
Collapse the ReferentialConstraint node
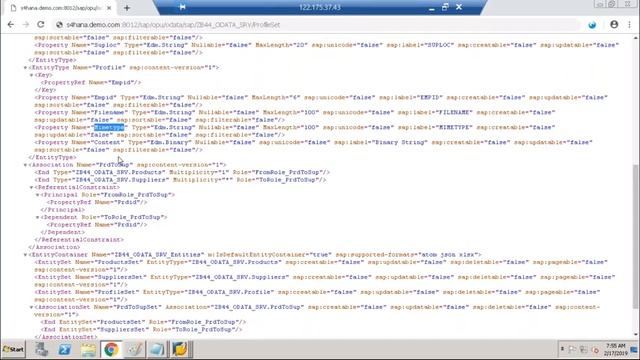pyautogui.click(x=31, y=187)
